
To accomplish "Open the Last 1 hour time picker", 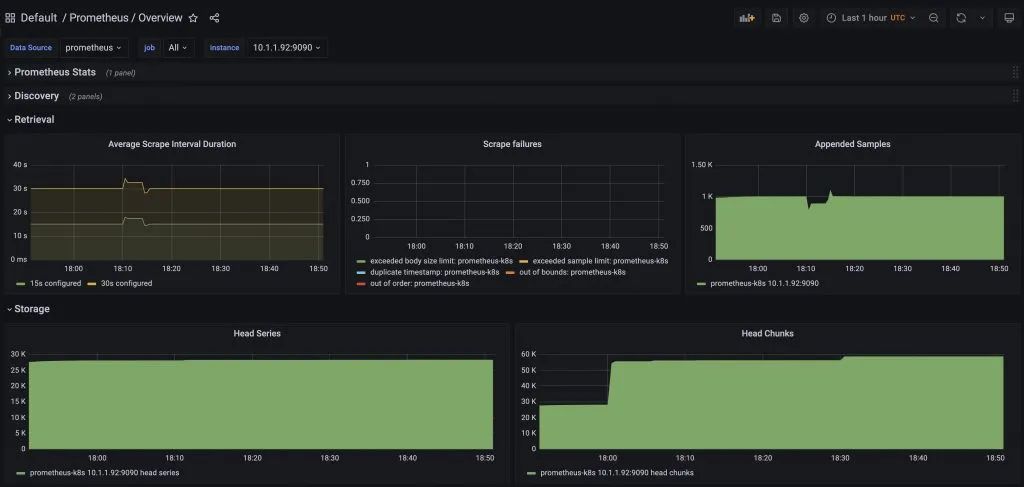I will coord(871,18).
